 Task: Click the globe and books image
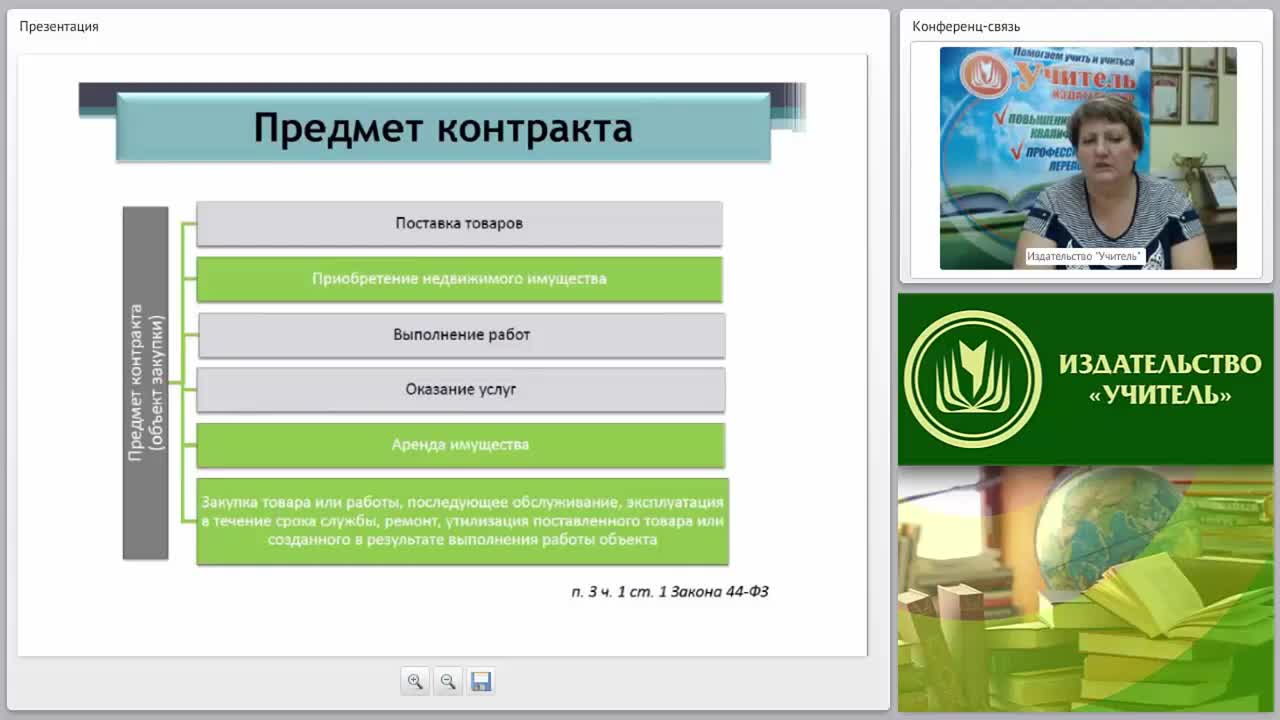(1086, 589)
